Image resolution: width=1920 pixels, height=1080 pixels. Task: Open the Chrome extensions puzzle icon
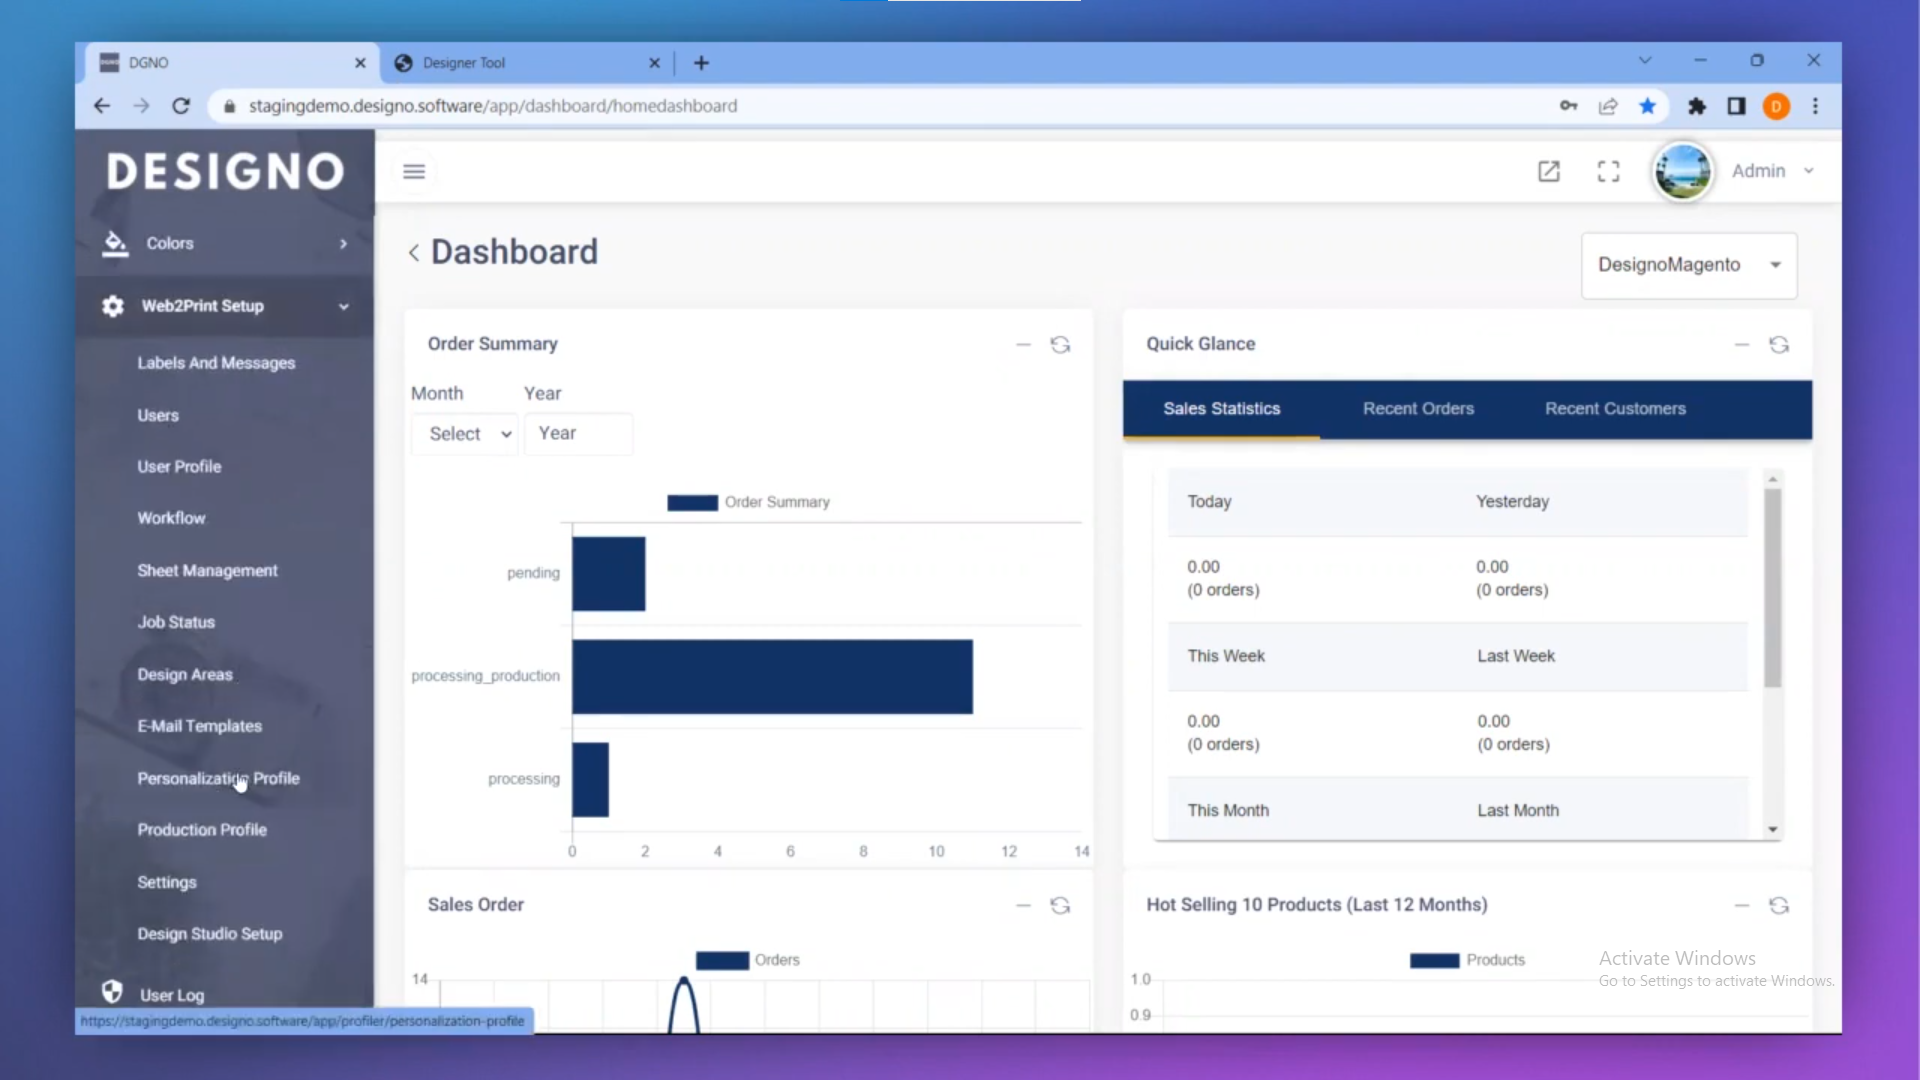(x=1697, y=106)
